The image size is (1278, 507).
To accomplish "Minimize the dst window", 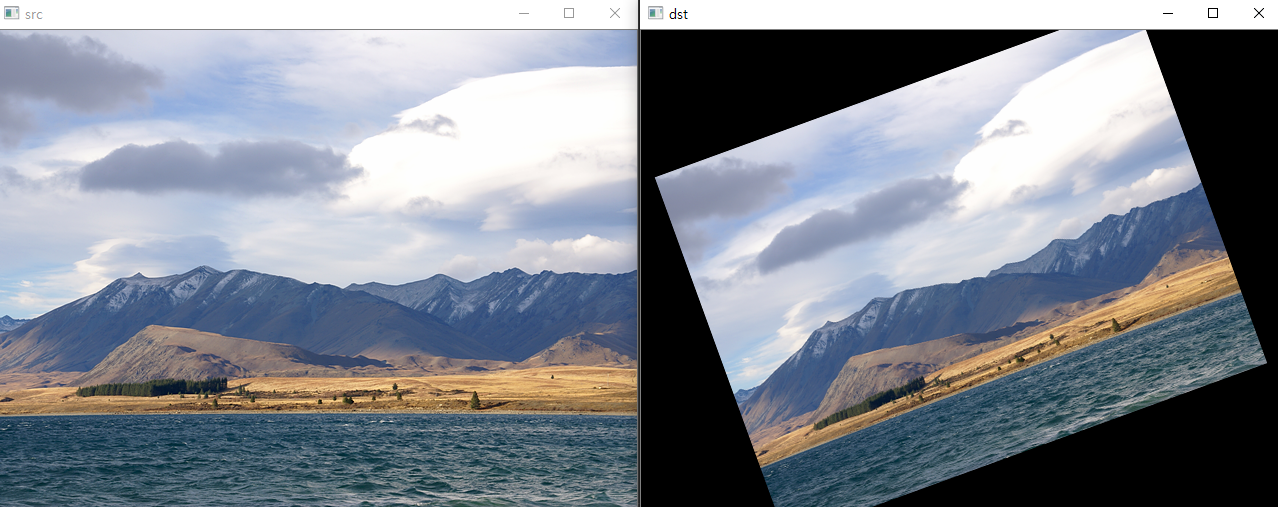I will pyautogui.click(x=1167, y=14).
